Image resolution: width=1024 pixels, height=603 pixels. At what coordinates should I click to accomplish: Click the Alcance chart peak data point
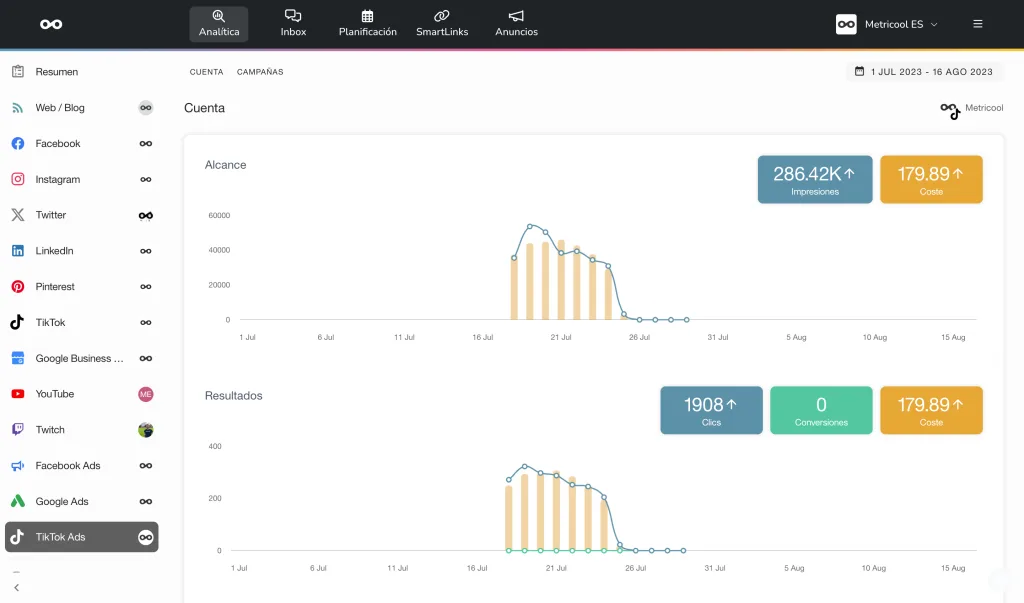(x=530, y=227)
